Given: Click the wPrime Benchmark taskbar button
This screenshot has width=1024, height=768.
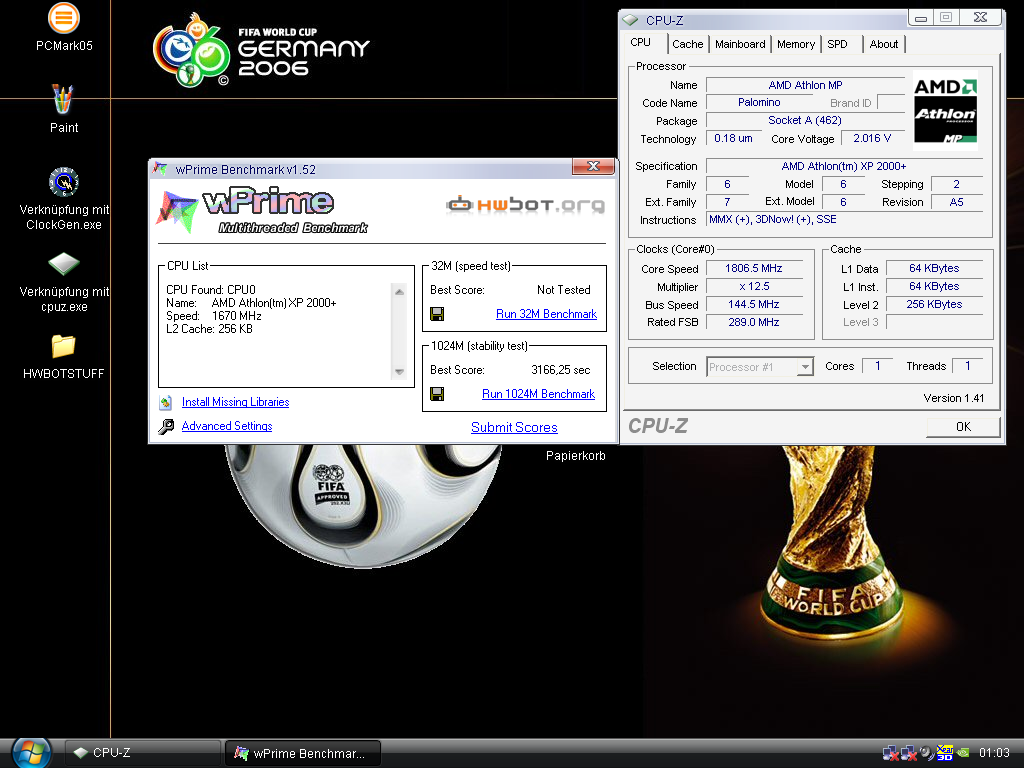Looking at the screenshot, I should tap(303, 753).
